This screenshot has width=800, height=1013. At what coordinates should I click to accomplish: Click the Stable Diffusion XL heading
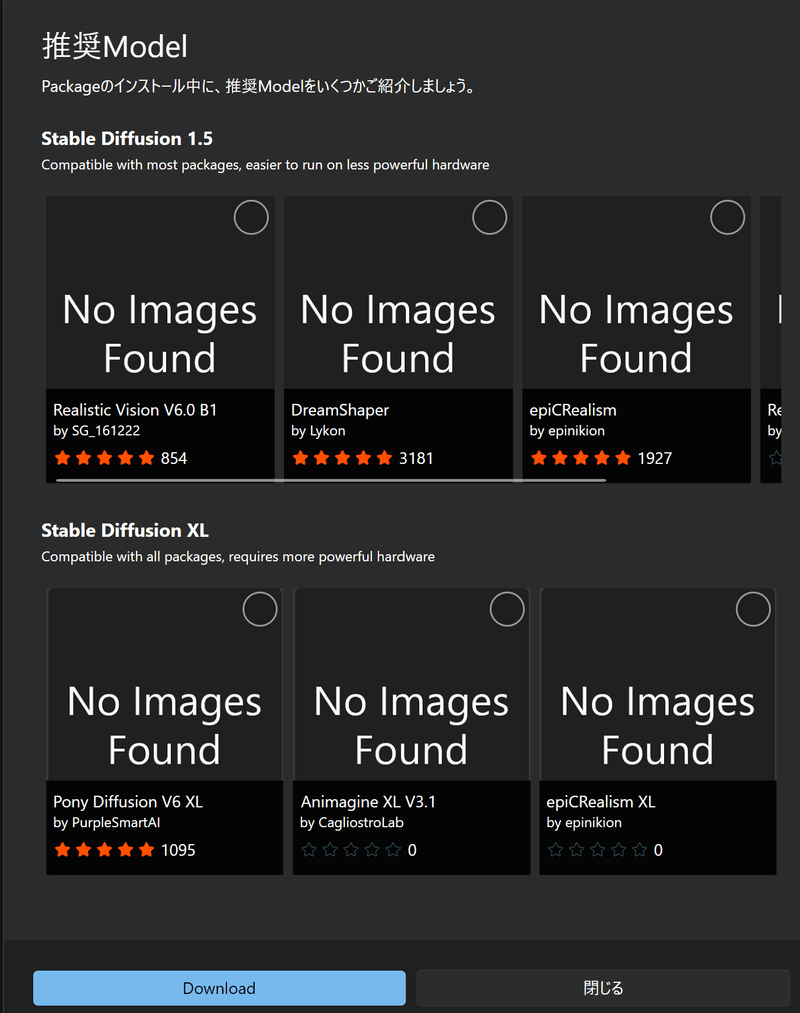tap(125, 530)
